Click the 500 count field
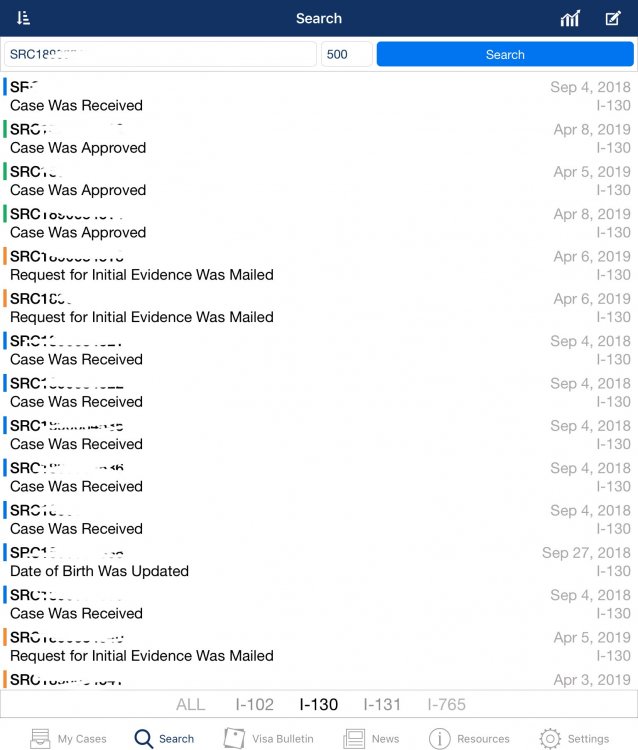This screenshot has width=638, height=750. (x=346, y=54)
